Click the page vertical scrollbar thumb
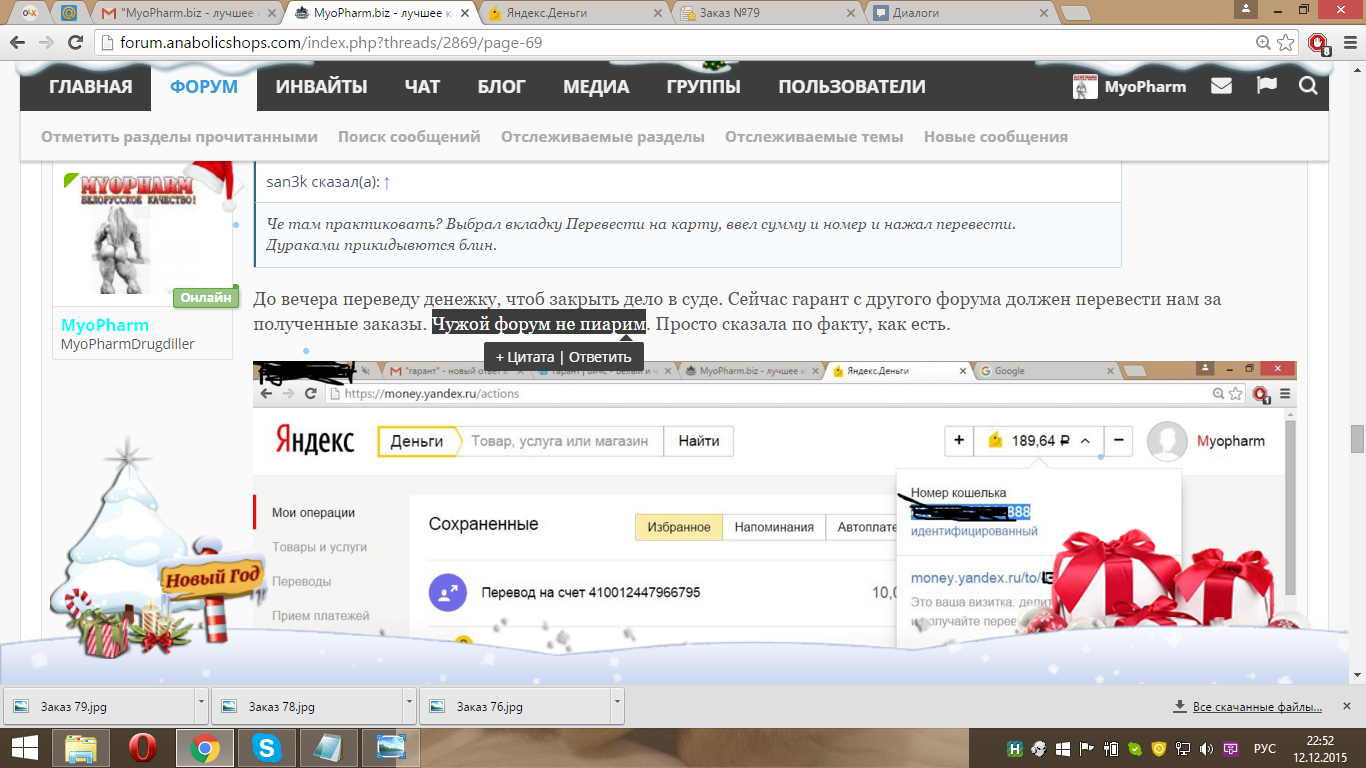This screenshot has width=1366, height=768. (1357, 439)
